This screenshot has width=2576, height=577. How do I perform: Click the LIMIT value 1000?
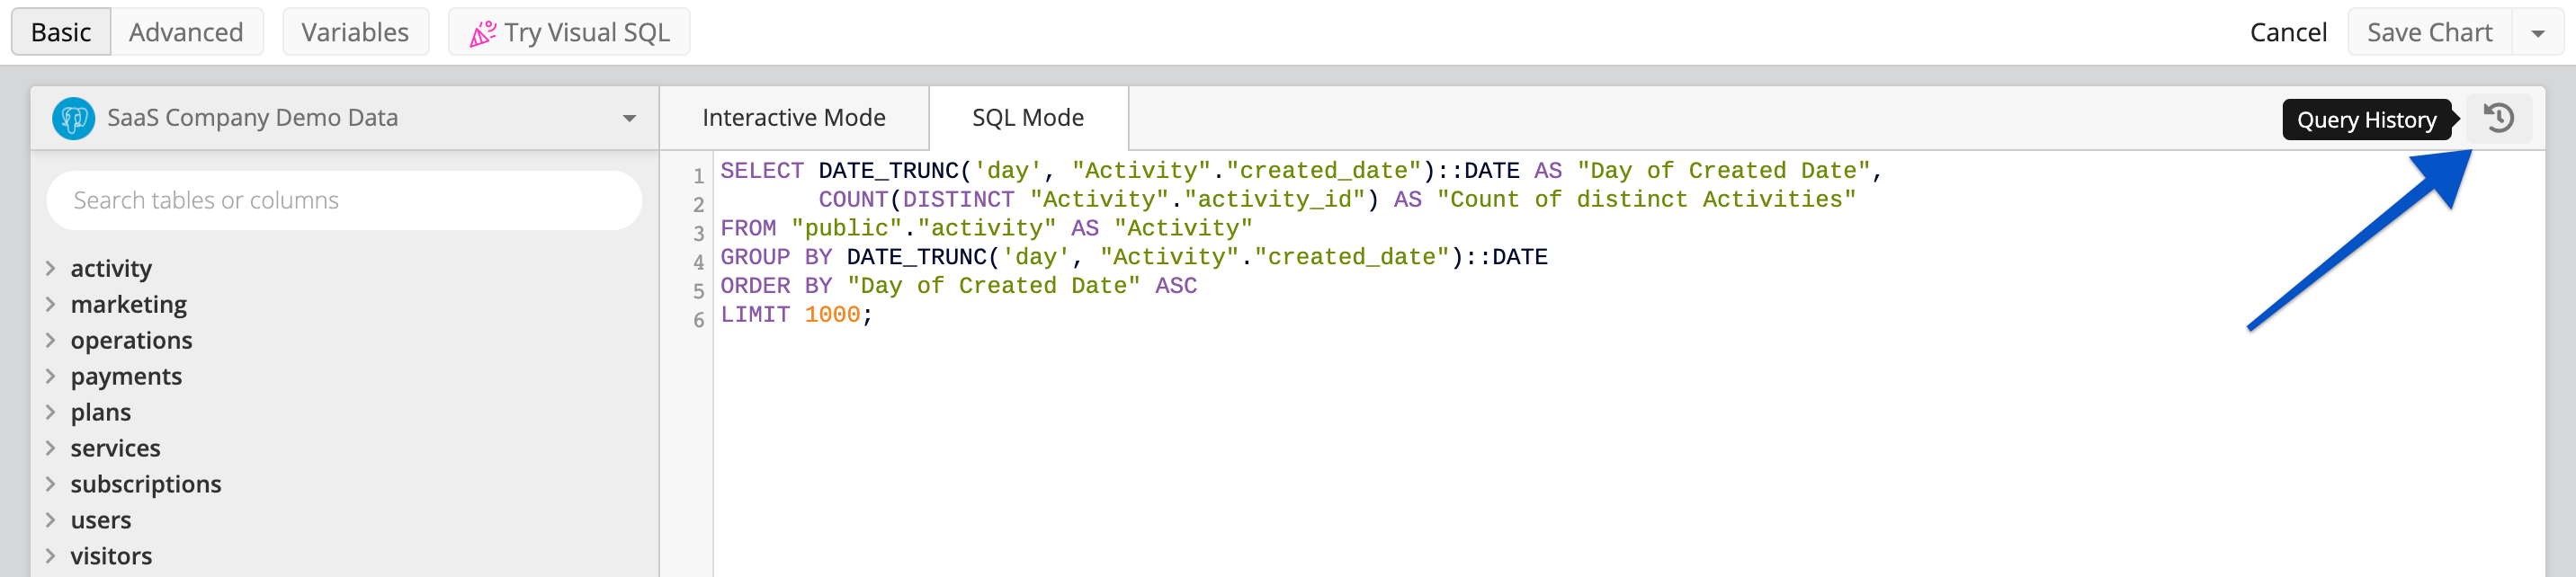[832, 316]
